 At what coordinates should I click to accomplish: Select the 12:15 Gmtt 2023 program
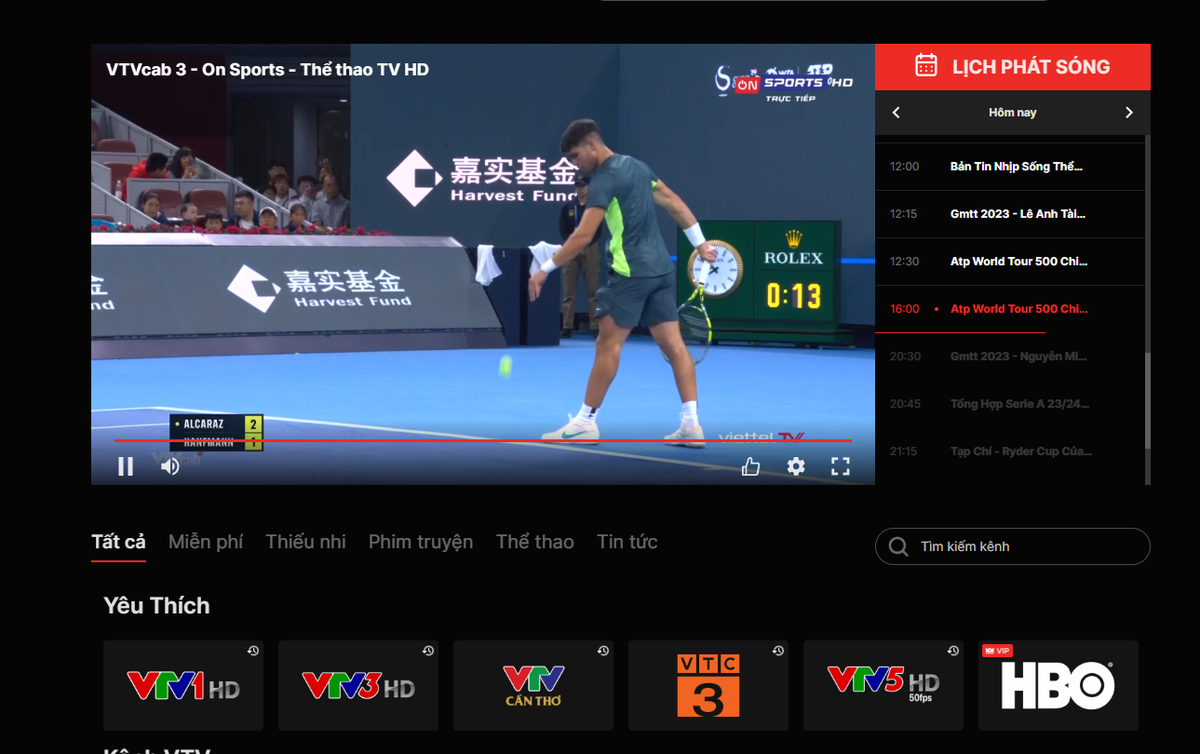pyautogui.click(x=1010, y=214)
